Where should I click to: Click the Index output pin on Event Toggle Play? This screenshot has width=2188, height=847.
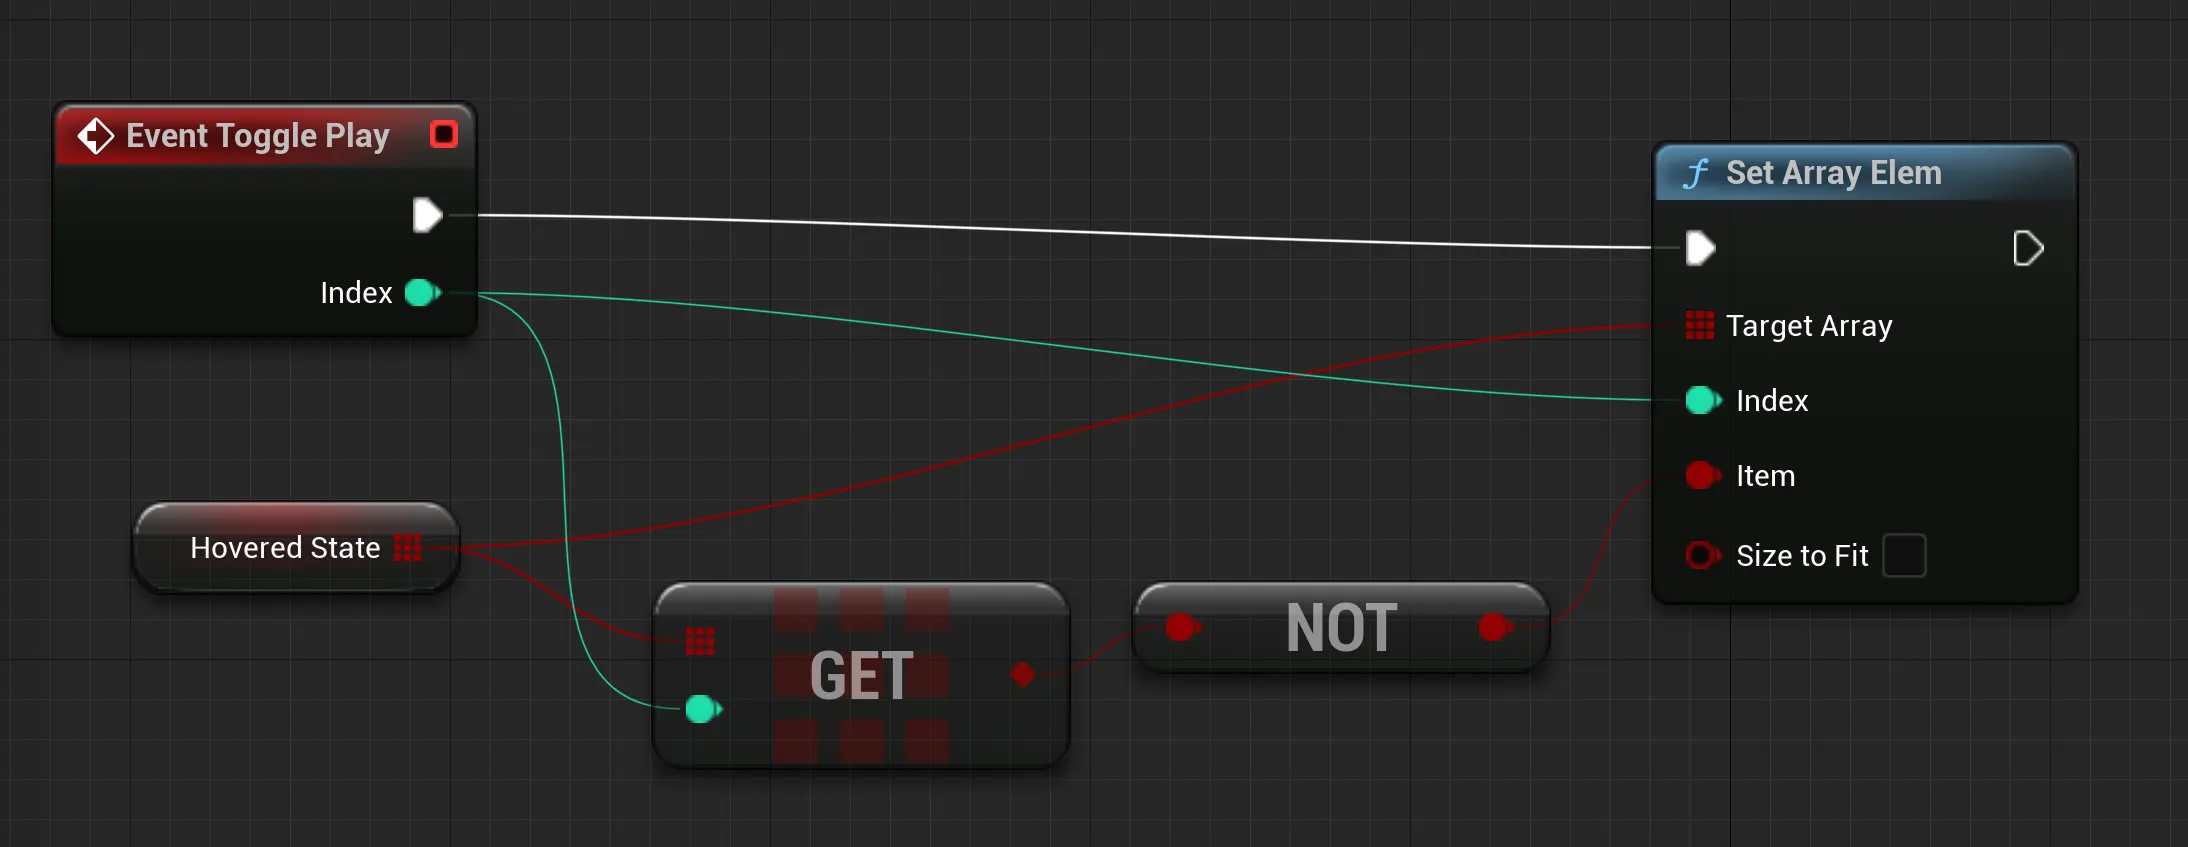pyautogui.click(x=422, y=293)
